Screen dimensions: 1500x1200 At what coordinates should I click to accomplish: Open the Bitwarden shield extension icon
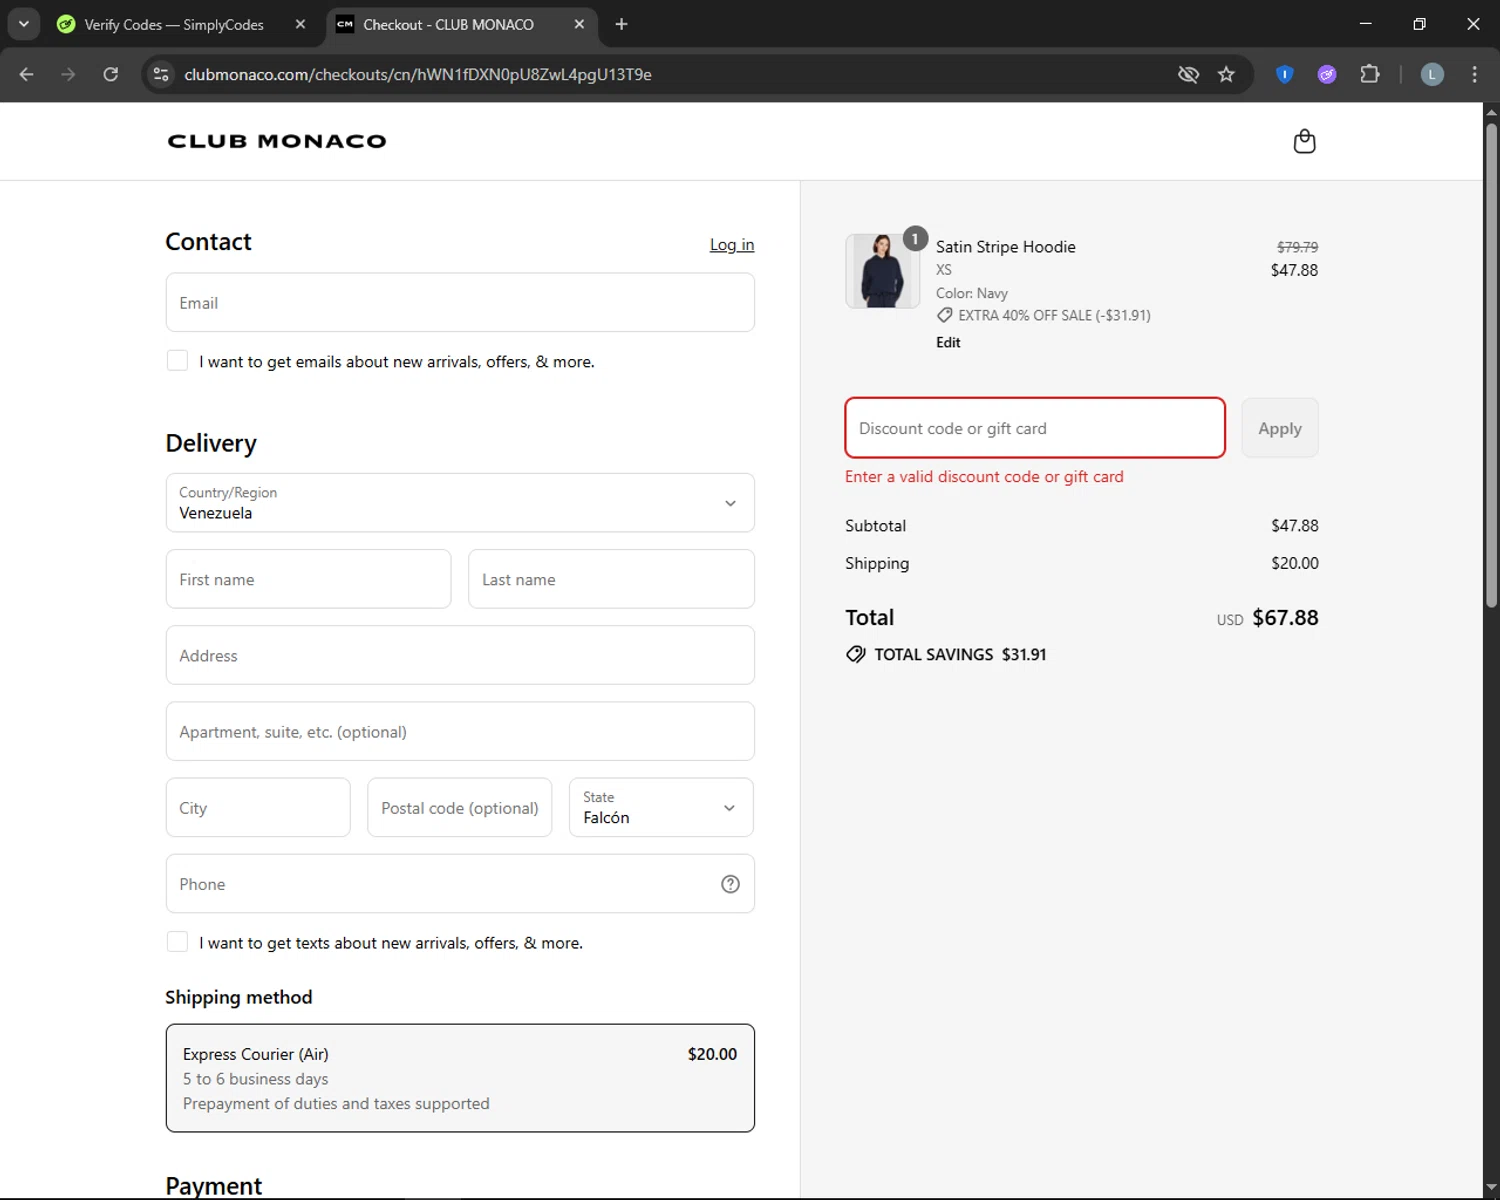pyautogui.click(x=1285, y=74)
